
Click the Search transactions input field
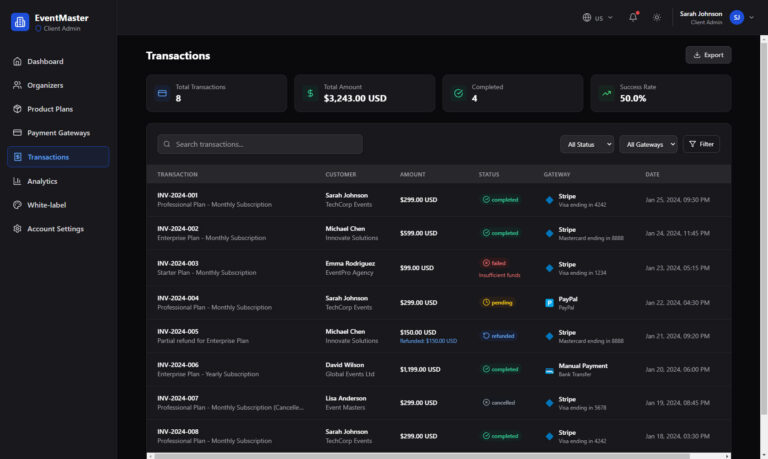(260, 144)
